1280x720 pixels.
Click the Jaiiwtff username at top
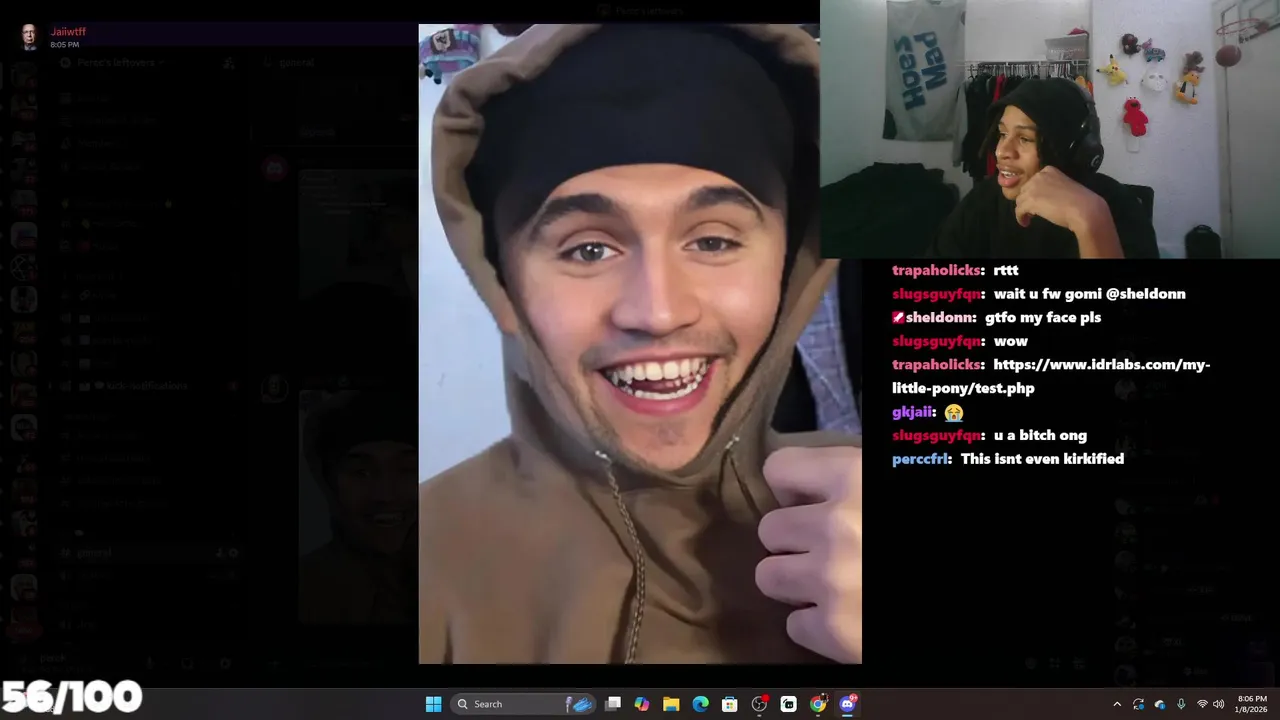click(x=68, y=32)
